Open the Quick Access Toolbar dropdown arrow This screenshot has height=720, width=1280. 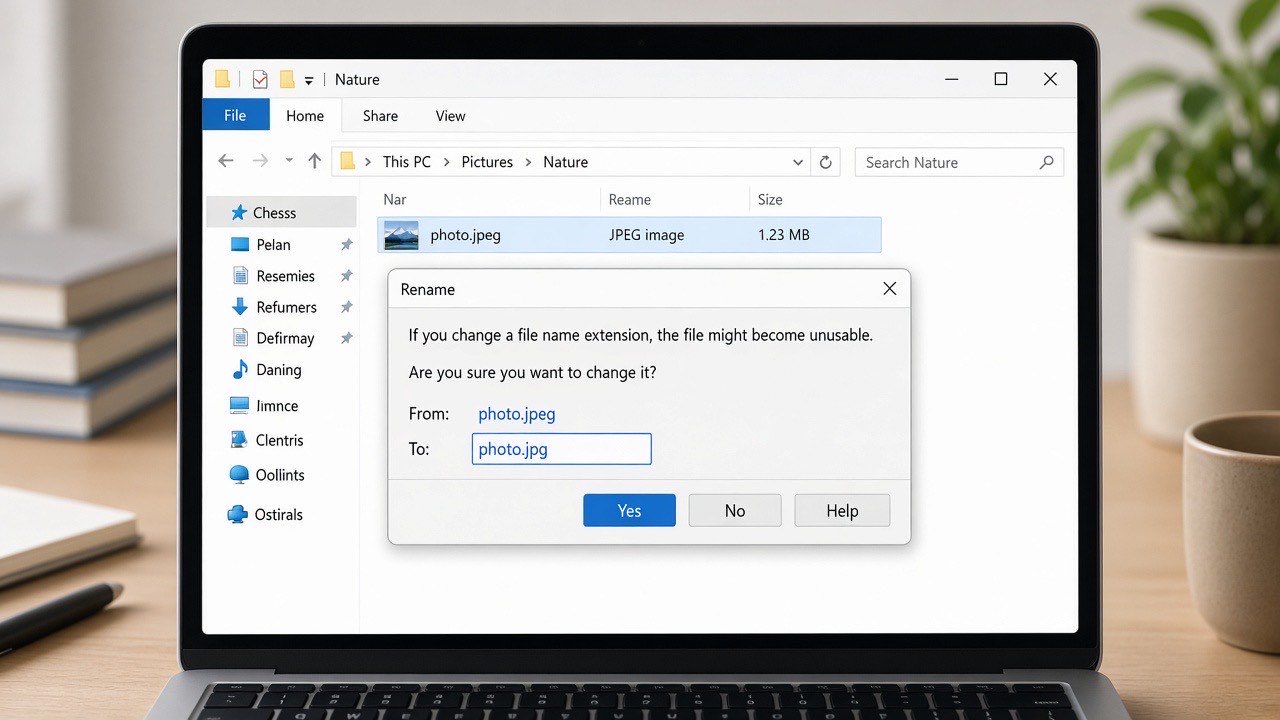309,80
